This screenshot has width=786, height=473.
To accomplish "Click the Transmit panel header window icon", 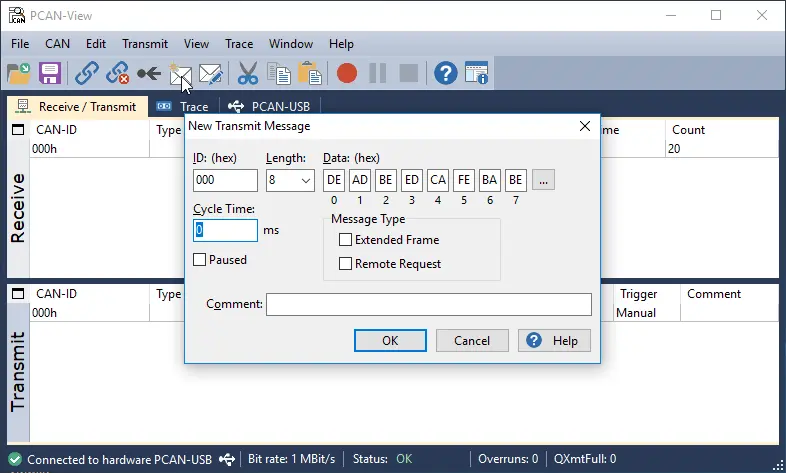I will [x=18, y=294].
